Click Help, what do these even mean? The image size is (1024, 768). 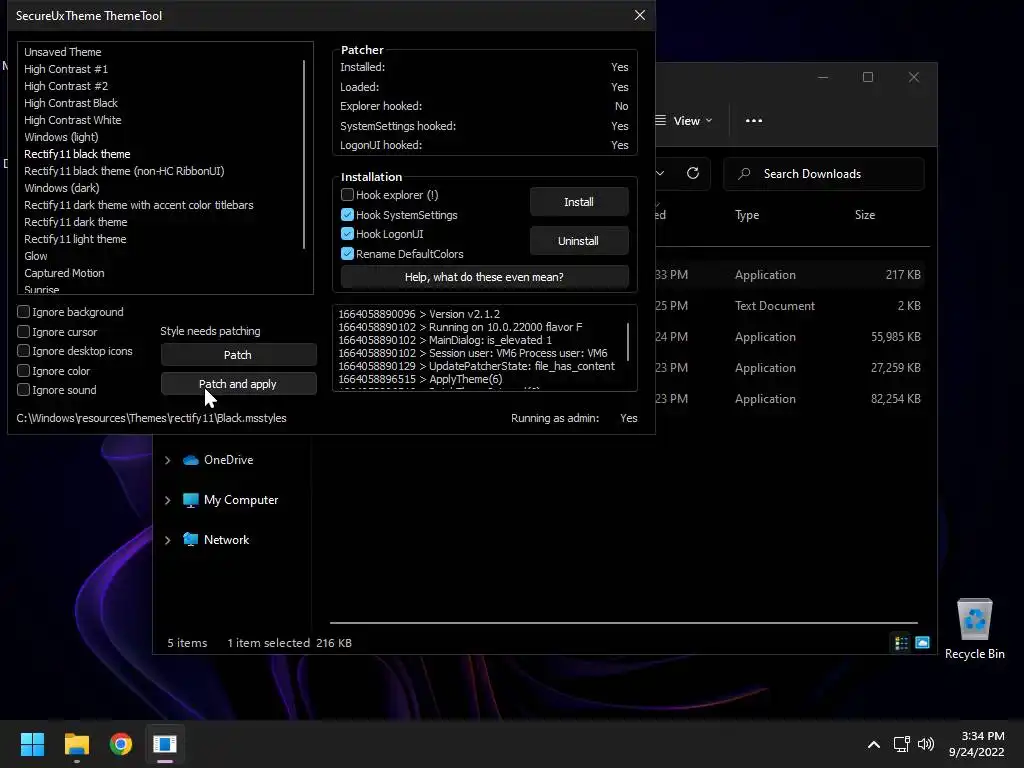point(484,277)
